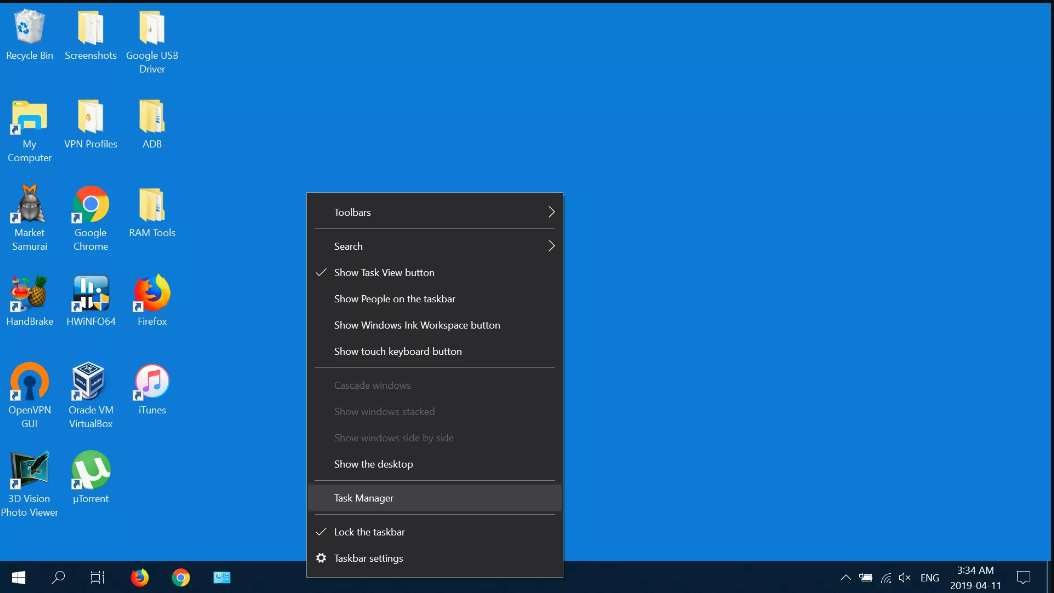Viewport: 1054px width, 593px height.
Task: Open Taskbar settings
Action: (435, 558)
